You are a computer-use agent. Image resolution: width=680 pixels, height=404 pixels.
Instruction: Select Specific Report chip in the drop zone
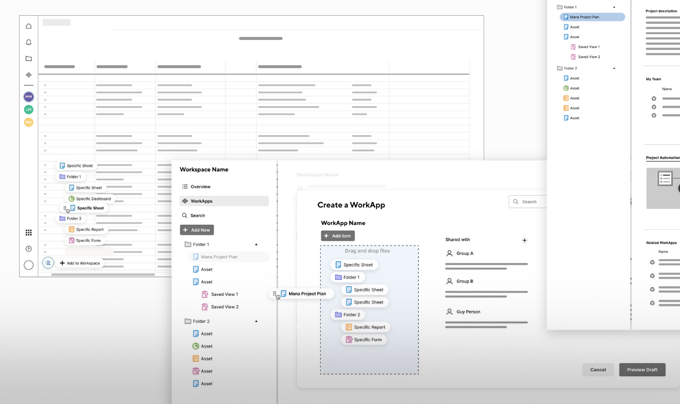[x=366, y=327]
